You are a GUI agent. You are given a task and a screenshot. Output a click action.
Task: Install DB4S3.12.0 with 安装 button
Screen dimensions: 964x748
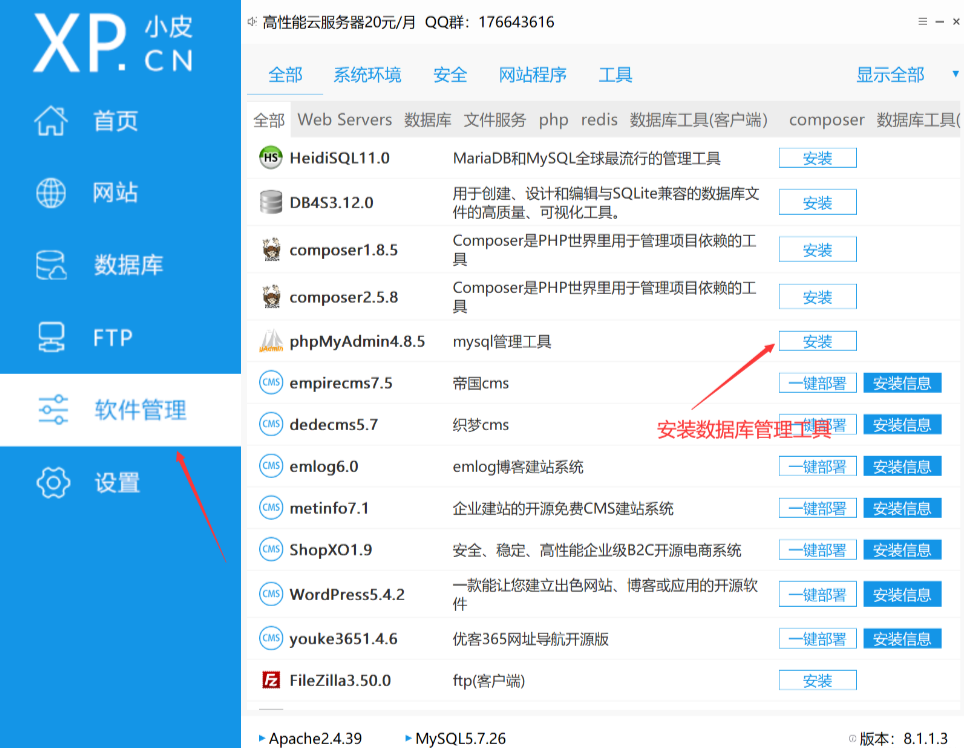[x=818, y=202]
